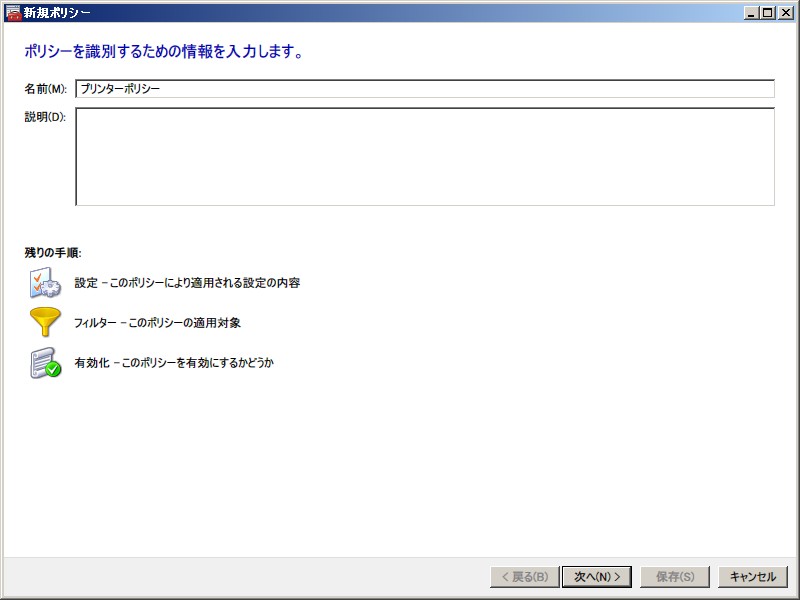This screenshot has width=800, height=600.
Task: Click the 設定 step icon with checklist and gear
Action: 45,283
